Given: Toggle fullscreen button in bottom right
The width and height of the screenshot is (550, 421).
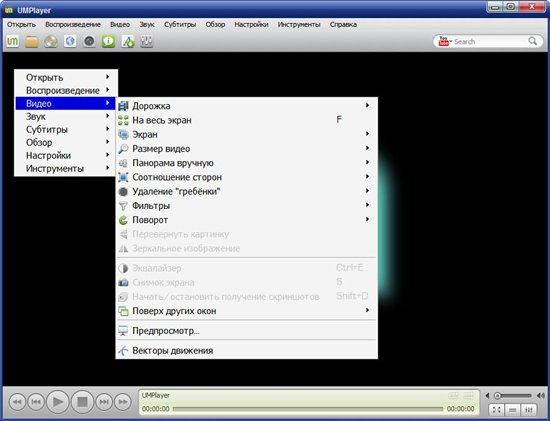Looking at the screenshot, I should pyautogui.click(x=496, y=409).
